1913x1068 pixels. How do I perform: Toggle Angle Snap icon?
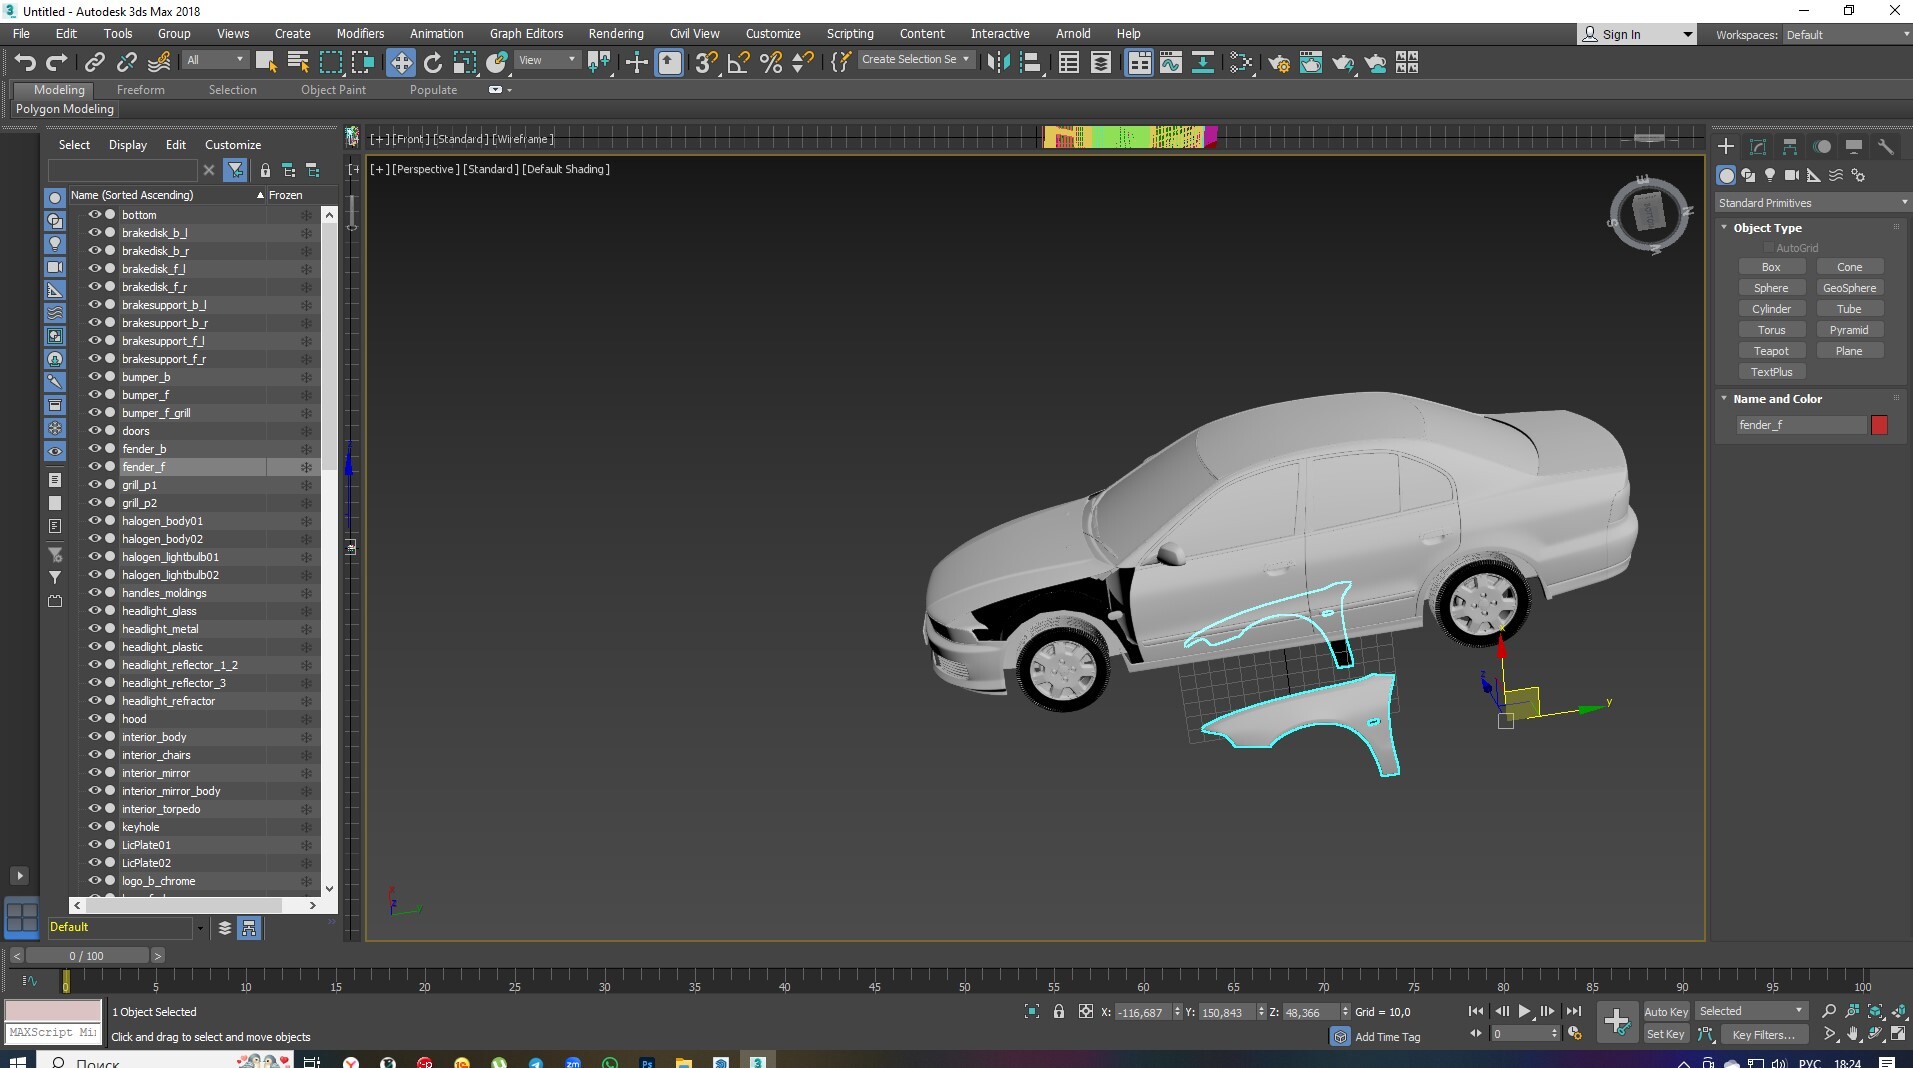tap(738, 63)
